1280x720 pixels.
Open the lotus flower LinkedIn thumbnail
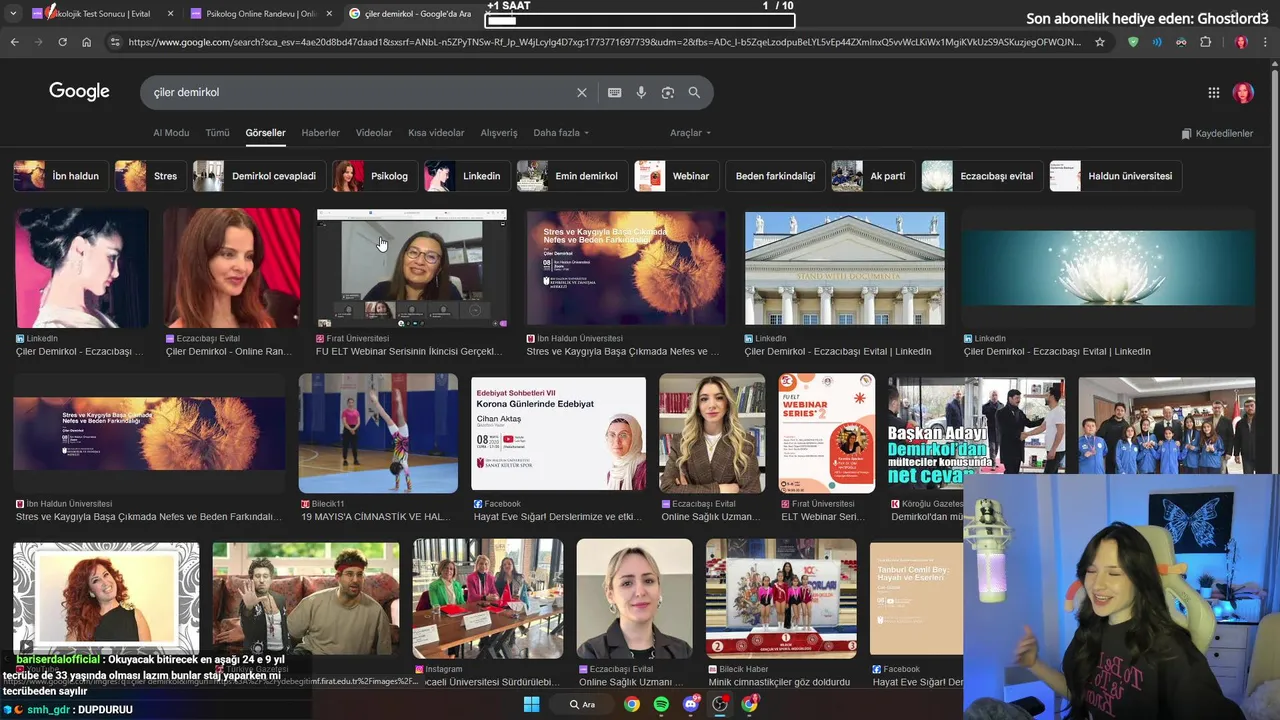click(1108, 268)
